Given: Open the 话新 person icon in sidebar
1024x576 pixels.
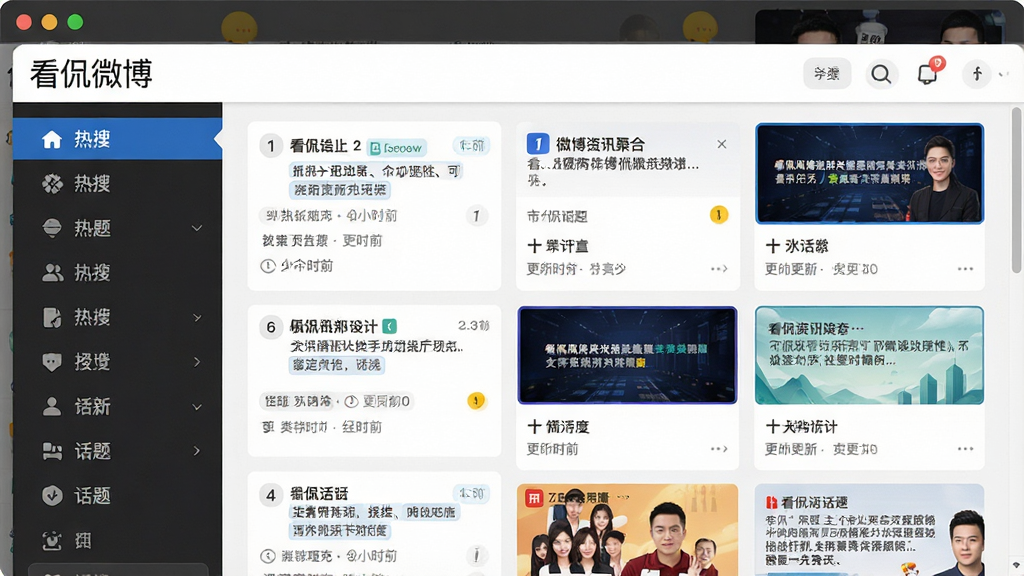Looking at the screenshot, I should [x=52, y=406].
